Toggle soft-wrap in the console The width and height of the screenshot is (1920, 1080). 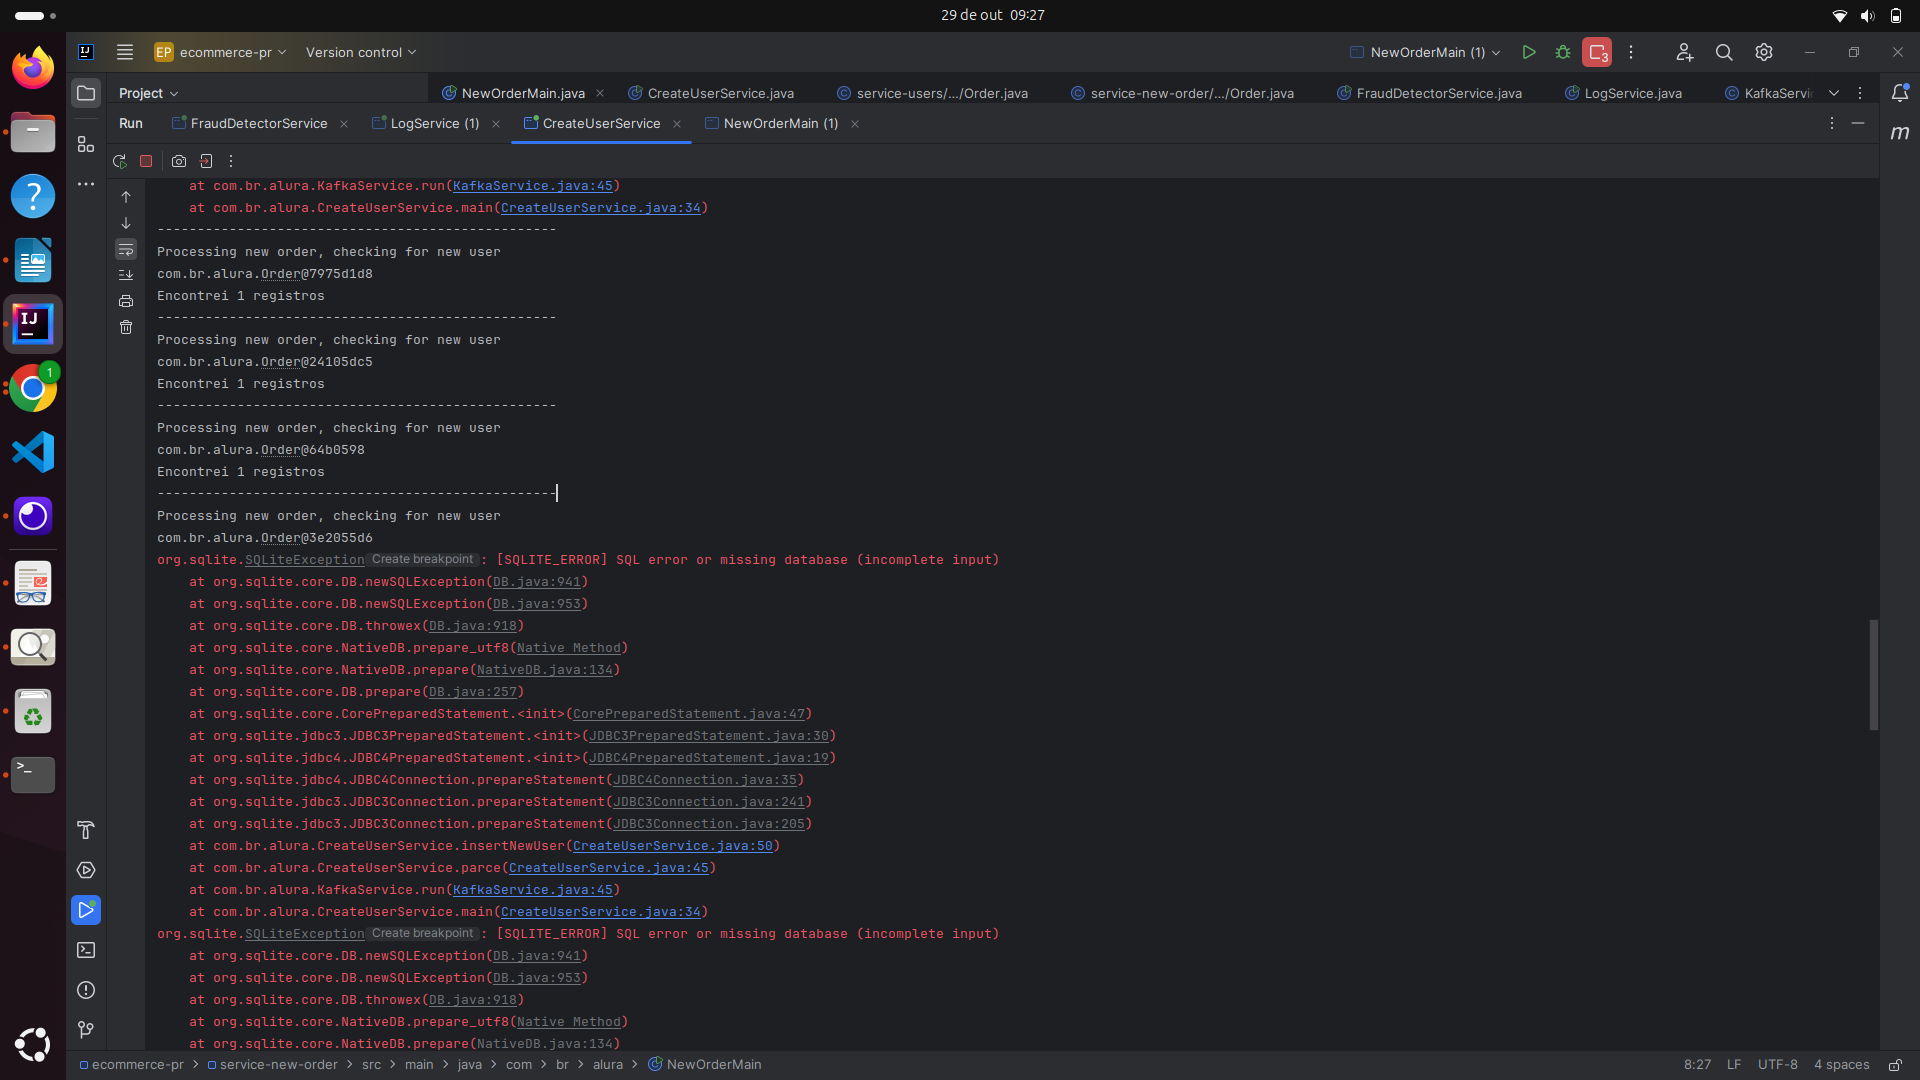click(x=126, y=249)
